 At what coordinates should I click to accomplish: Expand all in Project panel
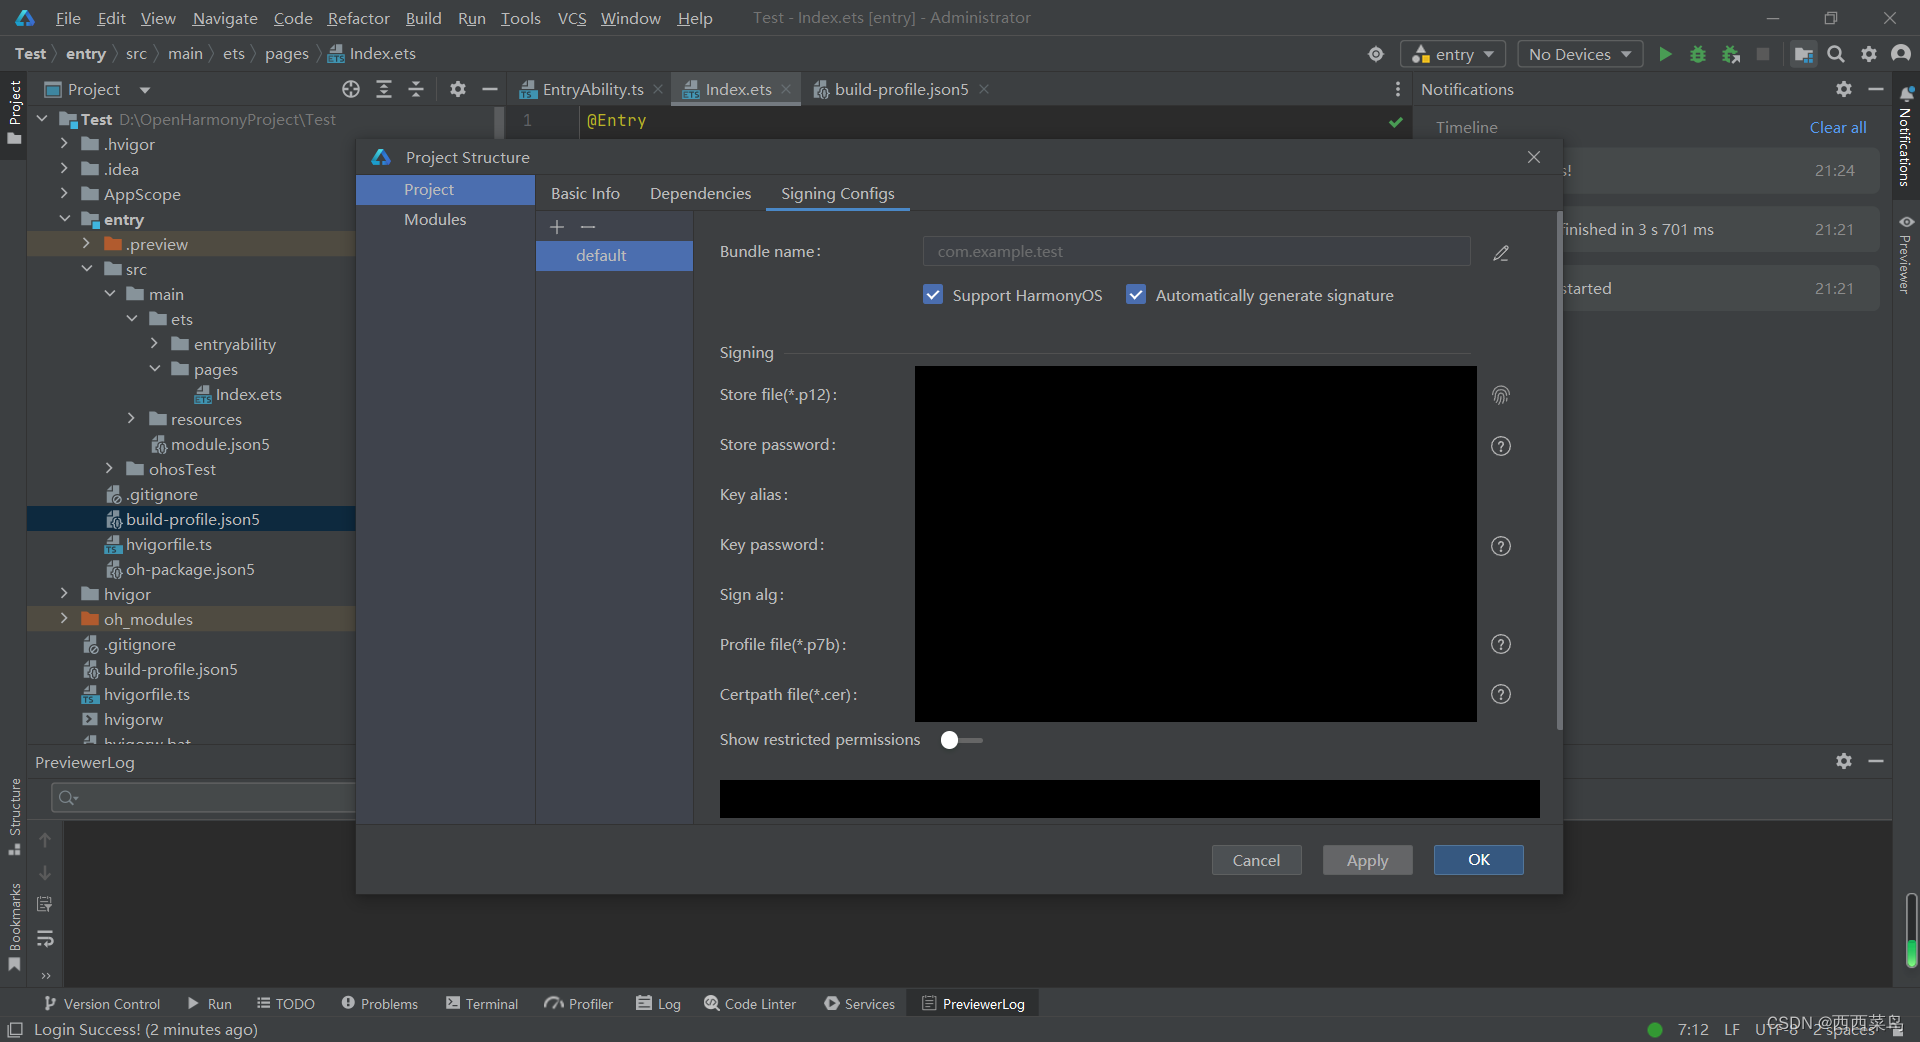[x=384, y=89]
